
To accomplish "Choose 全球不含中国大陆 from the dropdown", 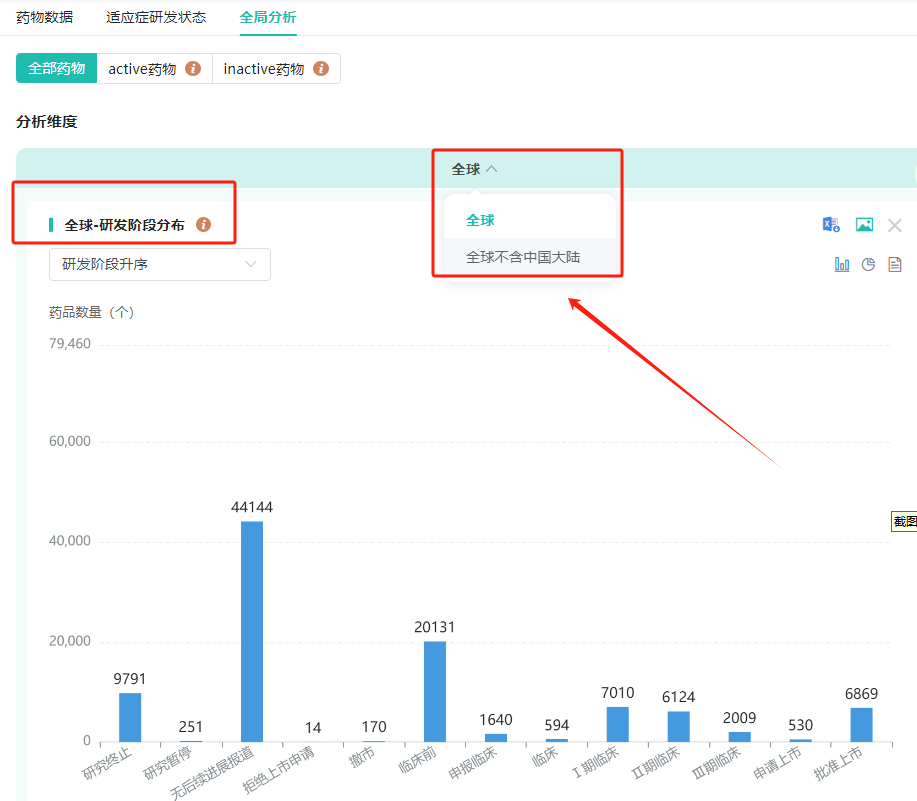I will (523, 257).
